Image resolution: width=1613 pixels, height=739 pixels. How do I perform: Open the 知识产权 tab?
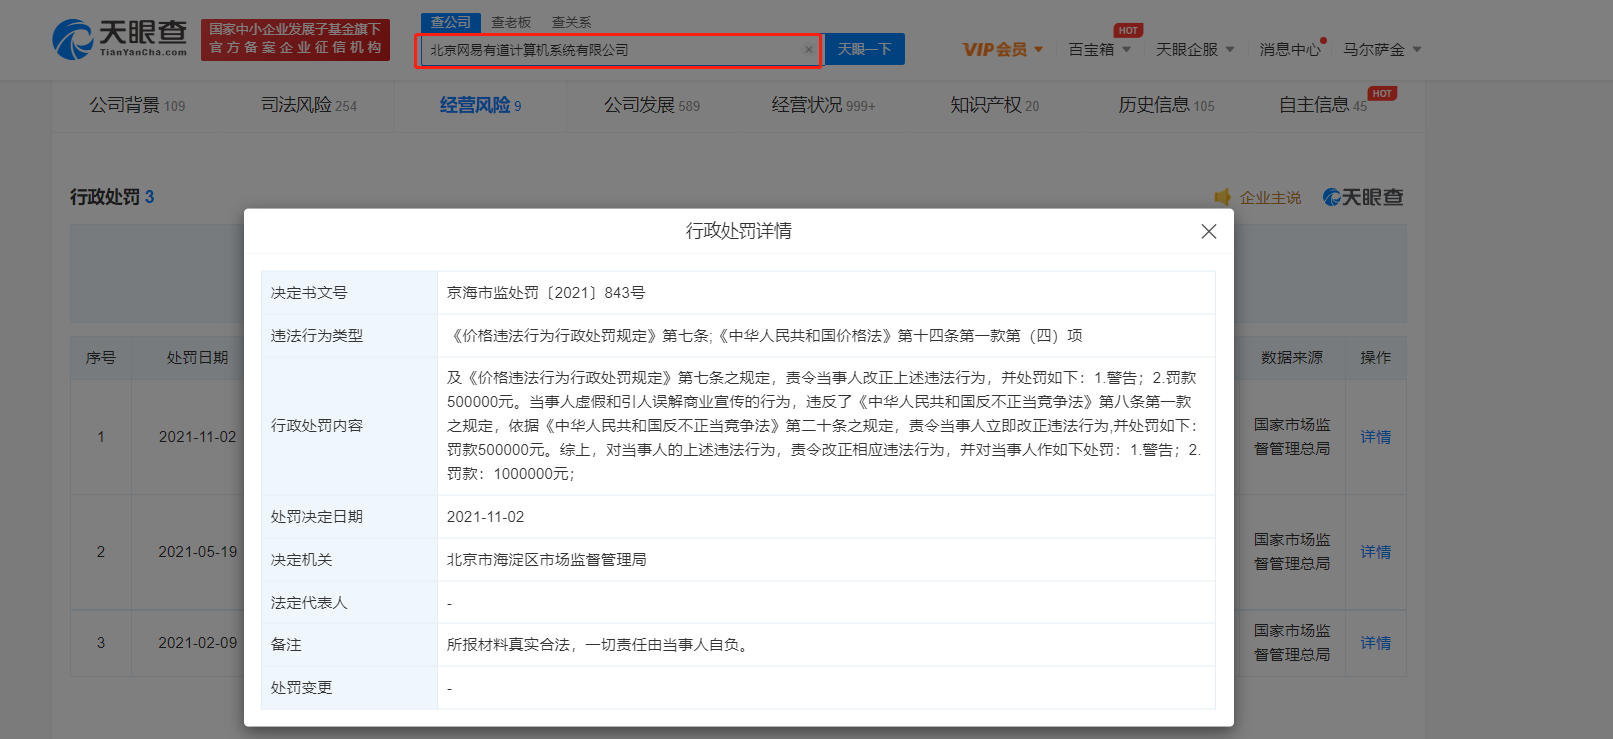(994, 105)
